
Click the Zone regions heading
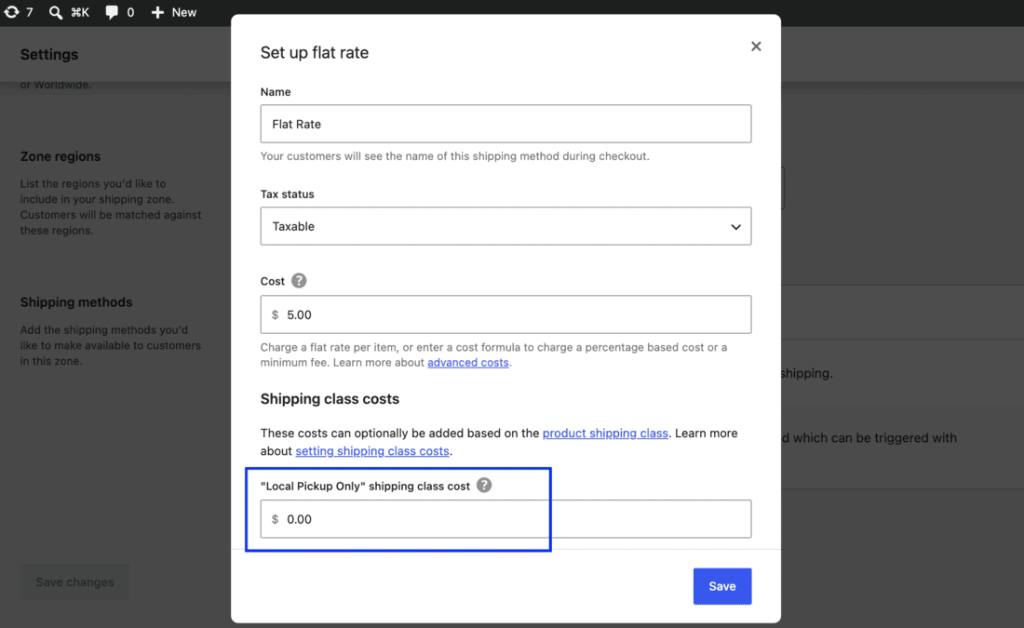60,157
